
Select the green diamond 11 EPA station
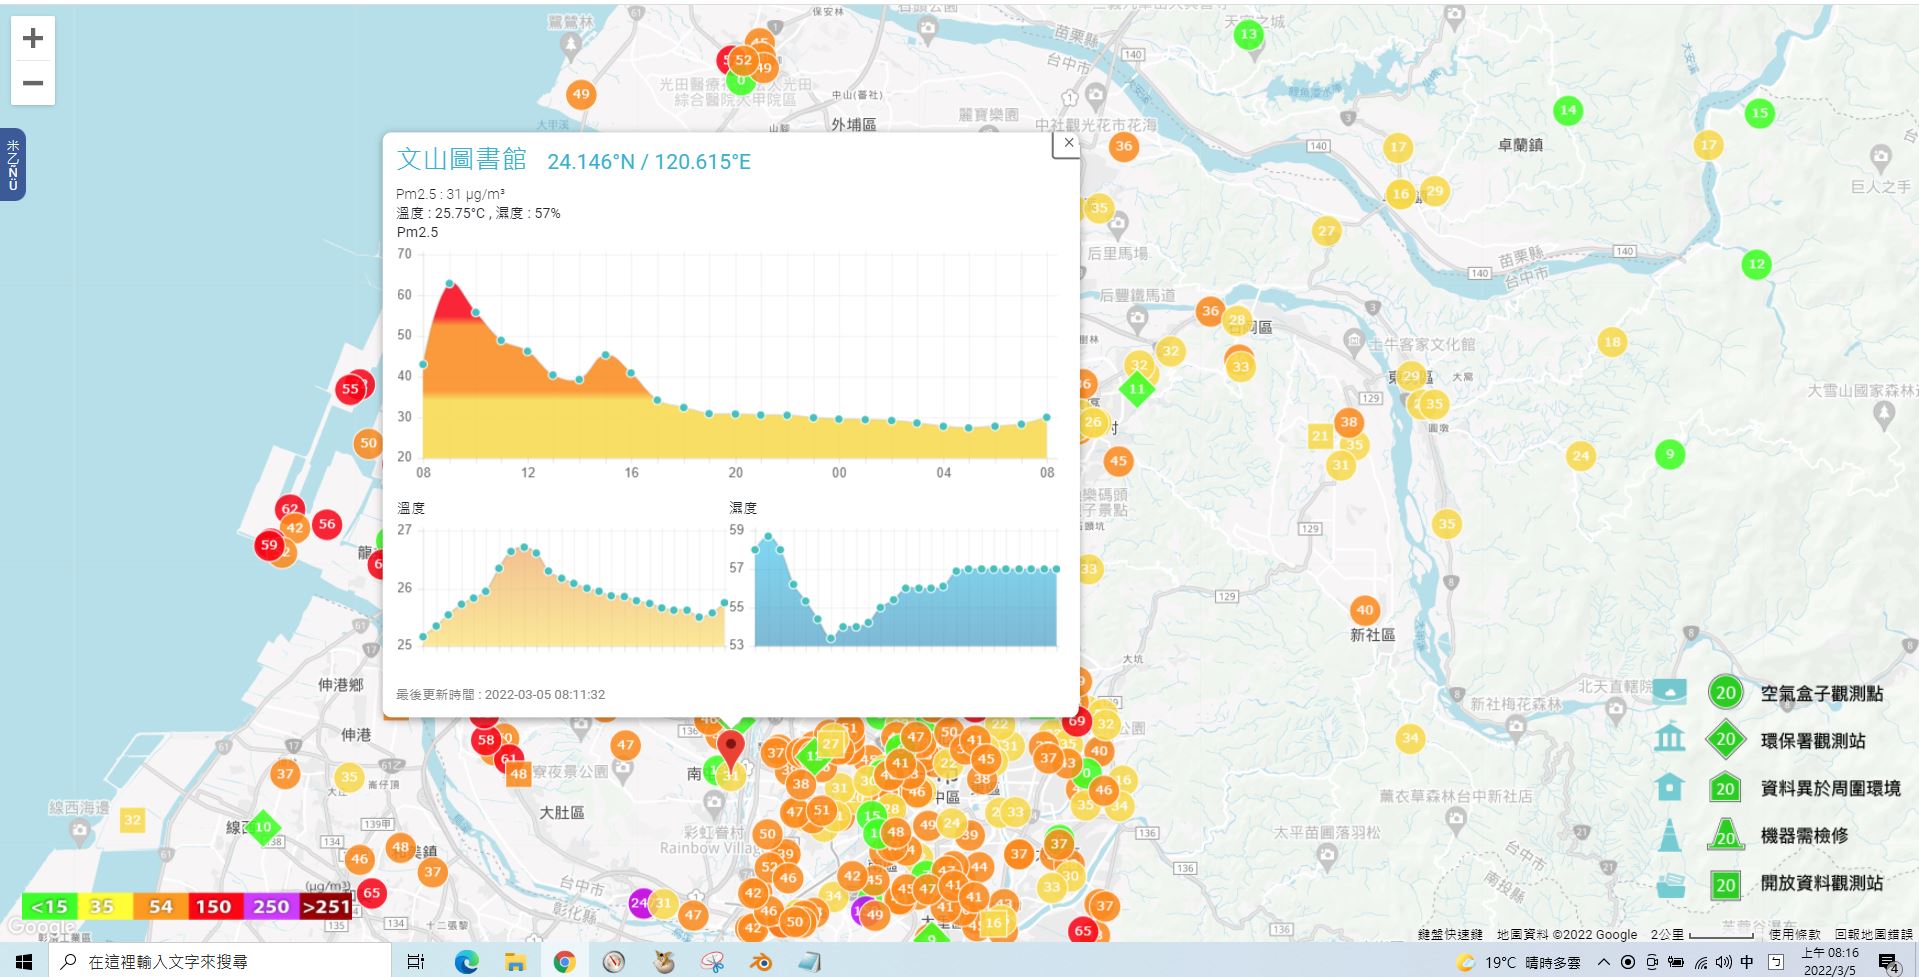click(x=1136, y=388)
